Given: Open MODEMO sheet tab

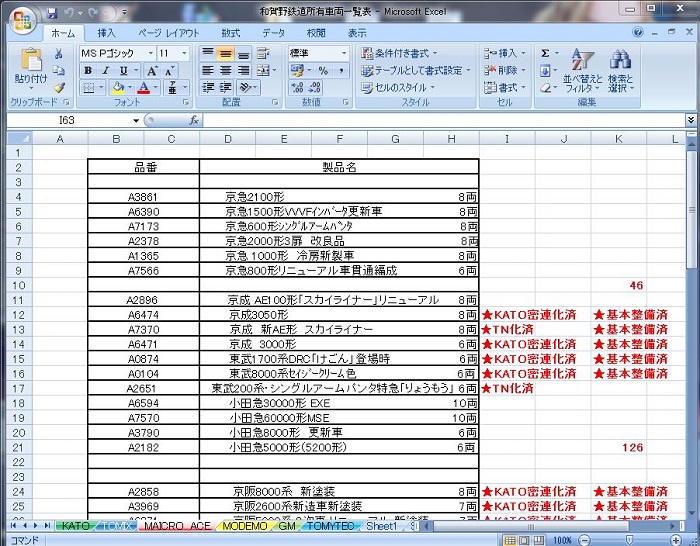Looking at the screenshot, I should [x=244, y=526].
